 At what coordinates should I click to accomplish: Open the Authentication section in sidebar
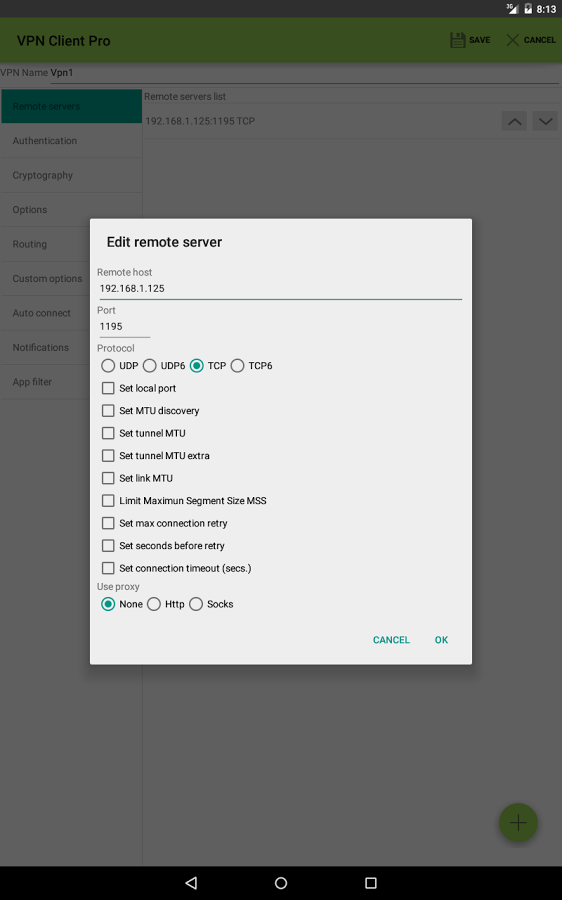(x=71, y=141)
